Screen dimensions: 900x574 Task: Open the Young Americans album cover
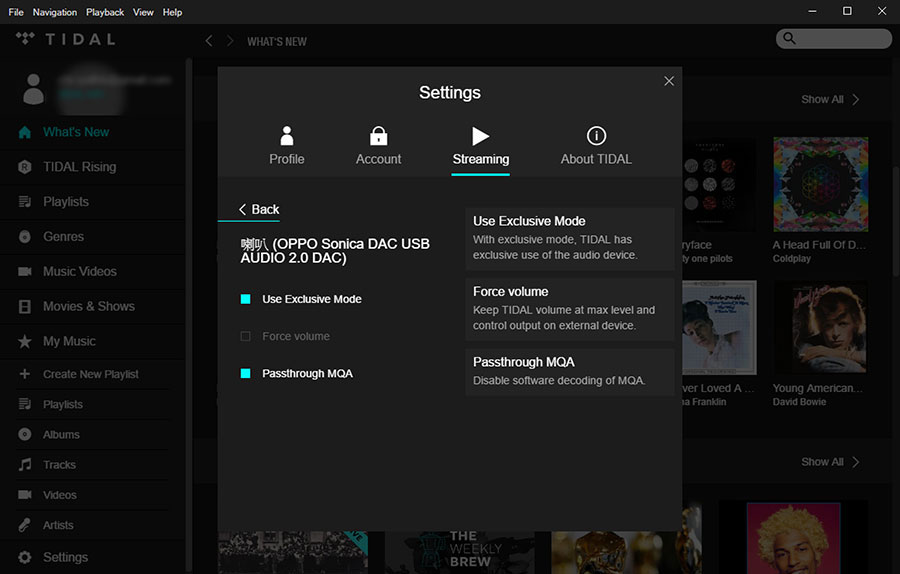pos(821,328)
